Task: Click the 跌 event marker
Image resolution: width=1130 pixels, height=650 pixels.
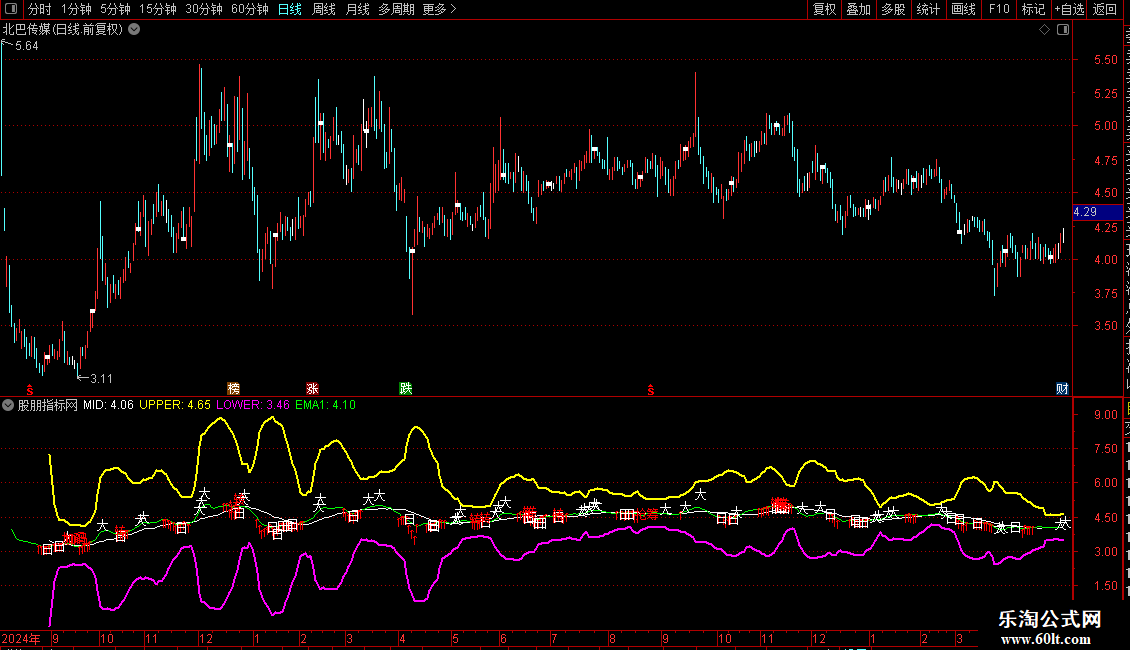Action: click(406, 389)
